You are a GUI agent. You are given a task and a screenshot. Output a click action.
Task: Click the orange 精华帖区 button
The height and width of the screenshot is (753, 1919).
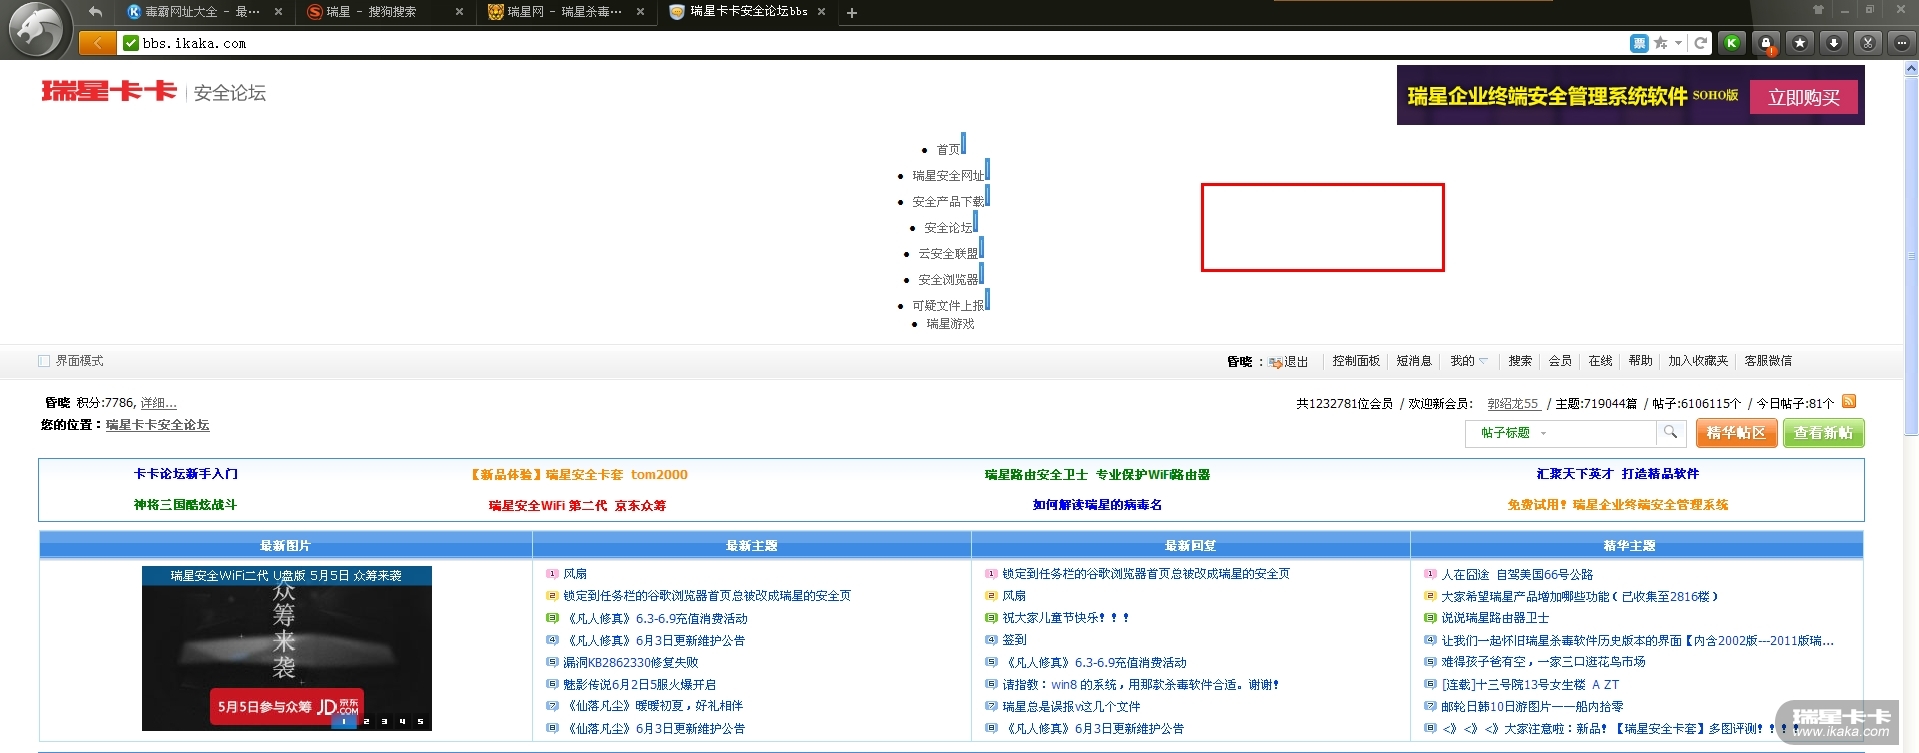[x=1736, y=433]
